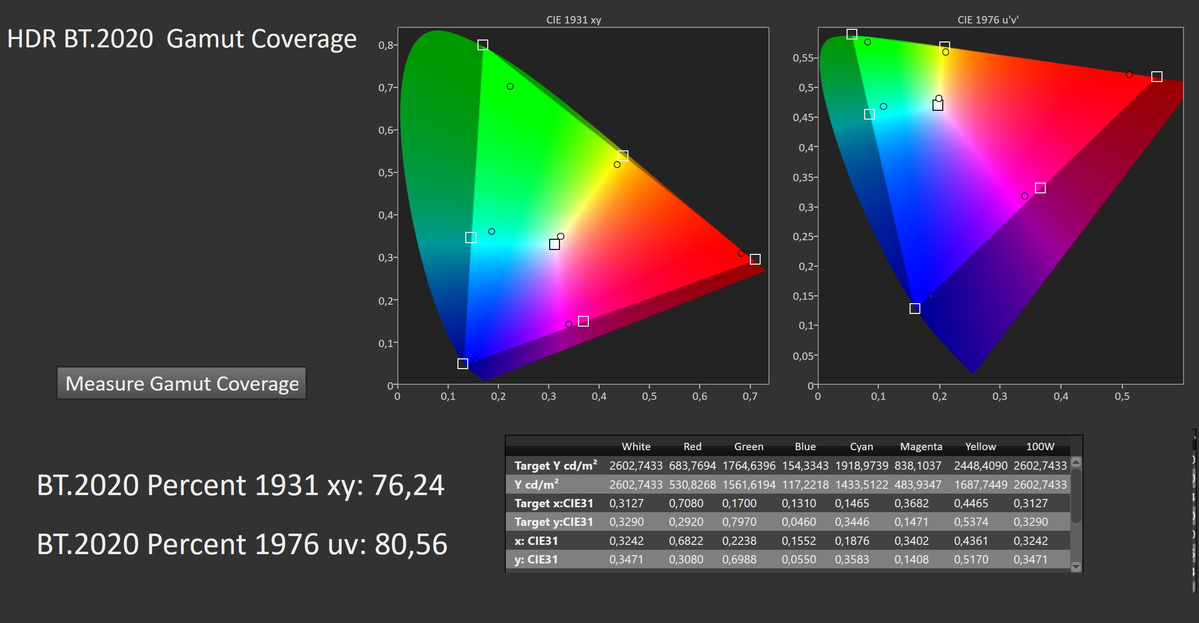Image resolution: width=1199 pixels, height=623 pixels.
Task: Click the Measure Gamut Coverage button
Action: pos(181,383)
